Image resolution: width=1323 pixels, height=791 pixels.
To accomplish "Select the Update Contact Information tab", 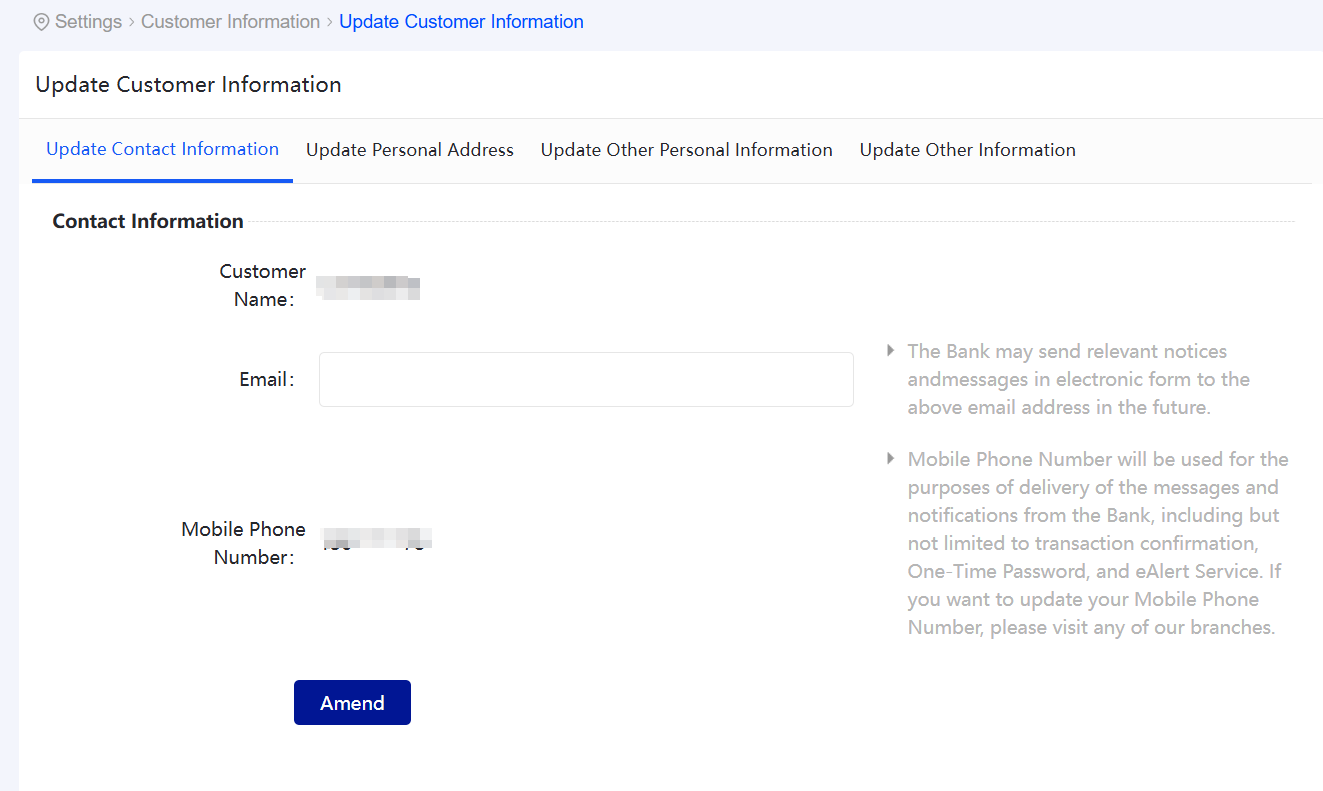I will click(x=162, y=150).
